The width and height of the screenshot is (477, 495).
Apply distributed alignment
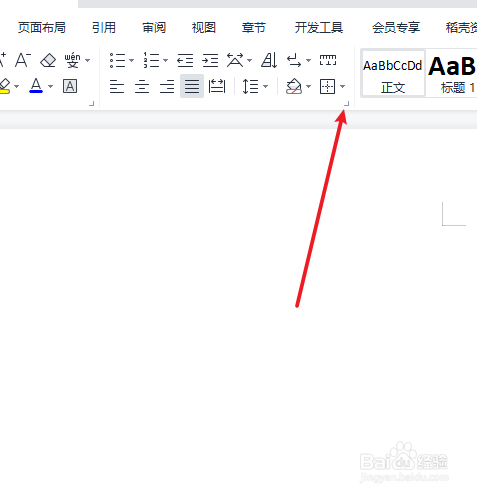[x=217, y=86]
